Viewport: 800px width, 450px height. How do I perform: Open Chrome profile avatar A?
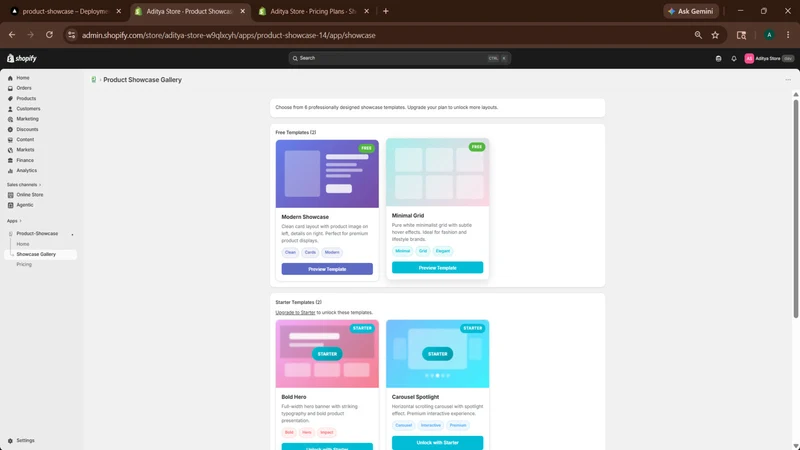[769, 35]
